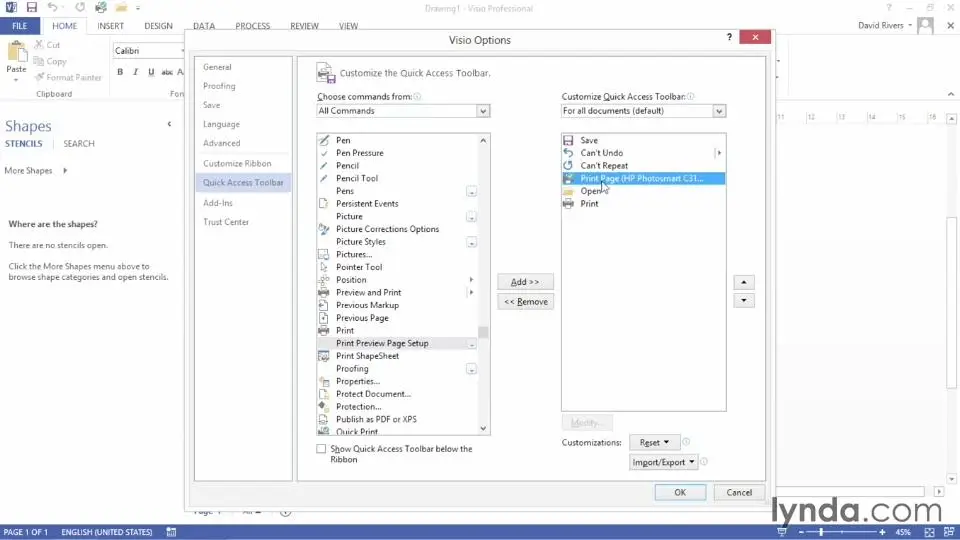The image size is (960, 540).
Task: Click commands list scrollbar thumb
Action: pyautogui.click(x=483, y=332)
